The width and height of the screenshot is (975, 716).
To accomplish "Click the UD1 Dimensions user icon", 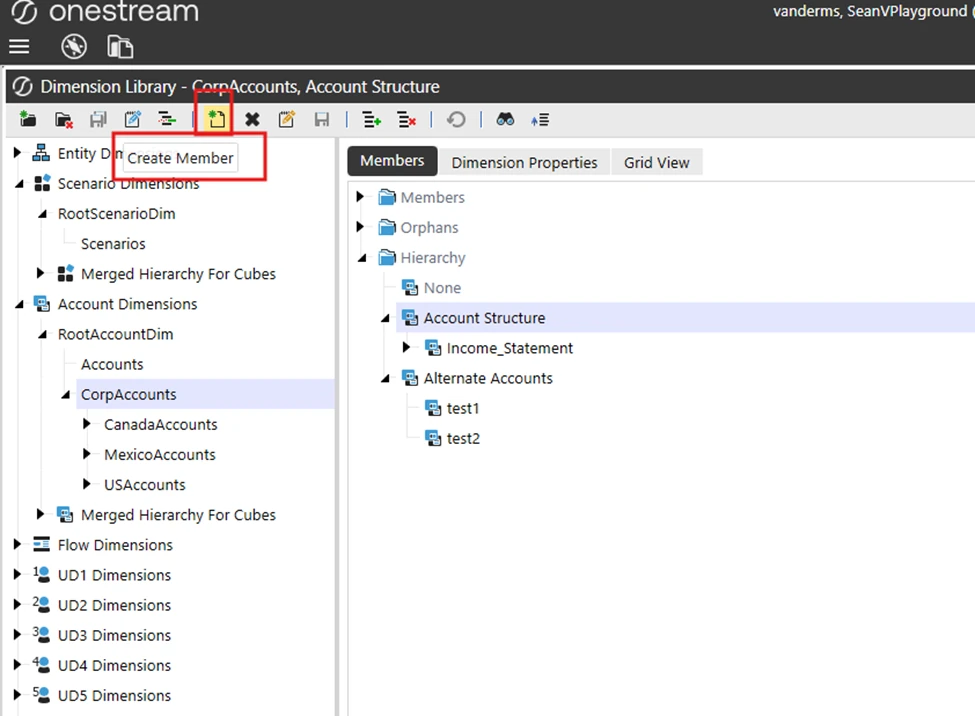I will pos(42,574).
